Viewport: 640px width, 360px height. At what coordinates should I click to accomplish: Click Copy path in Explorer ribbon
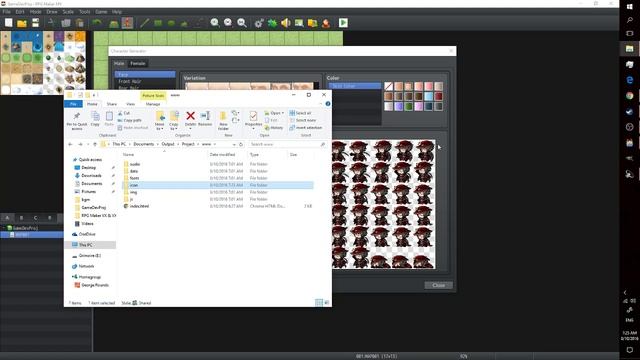[x=130, y=120]
